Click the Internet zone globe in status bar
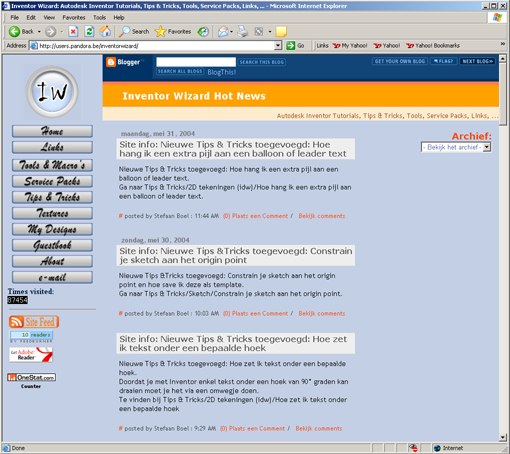The width and height of the screenshot is (510, 454). coord(437,448)
